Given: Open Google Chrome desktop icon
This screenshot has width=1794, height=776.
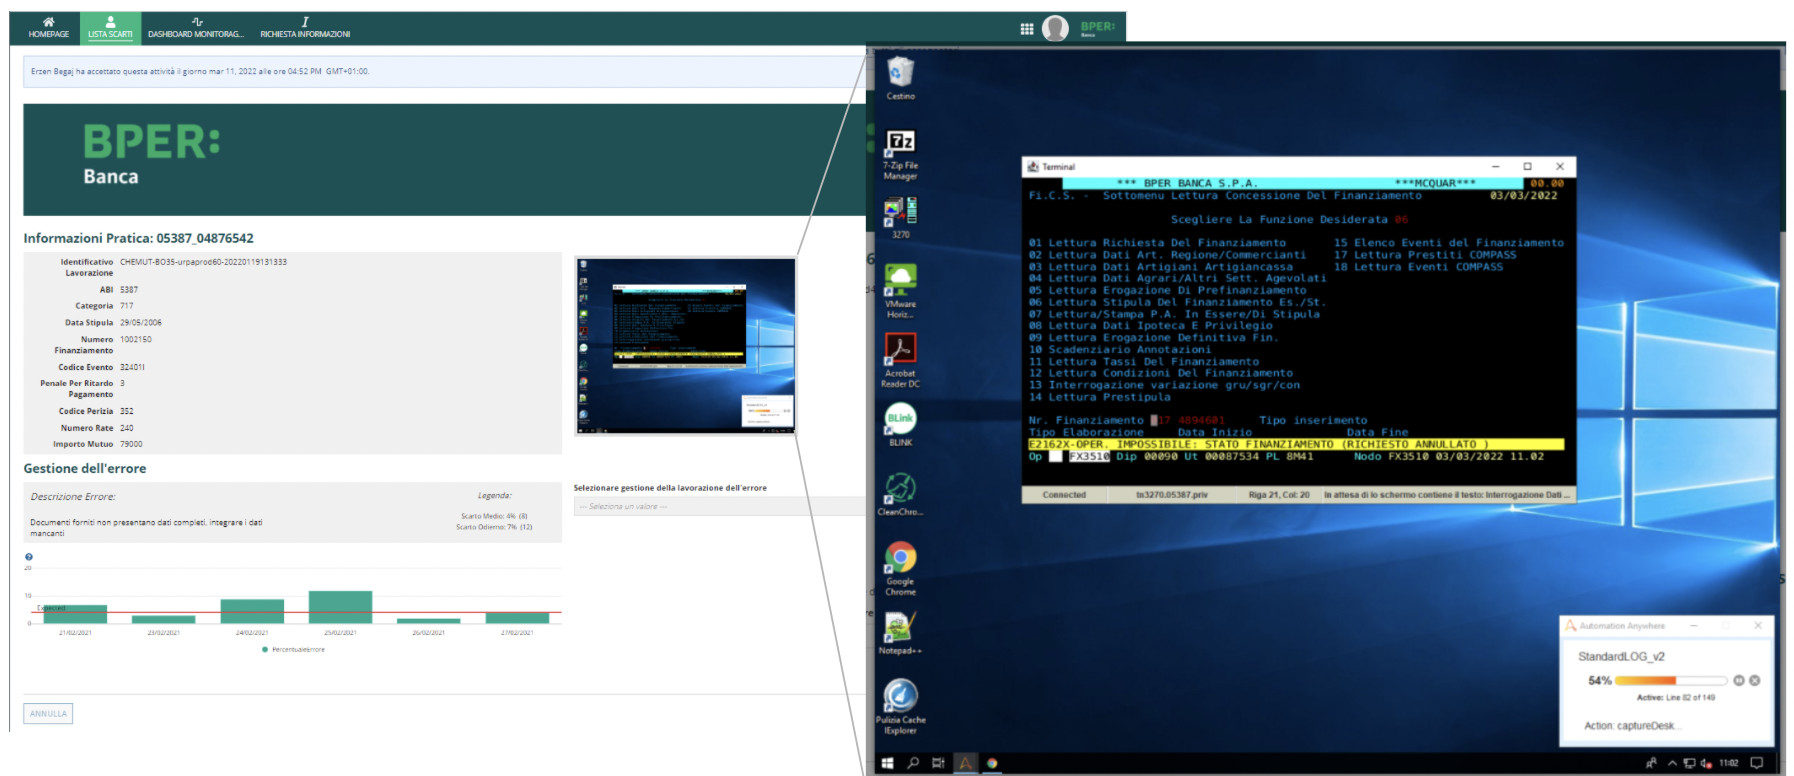Looking at the screenshot, I should (900, 568).
